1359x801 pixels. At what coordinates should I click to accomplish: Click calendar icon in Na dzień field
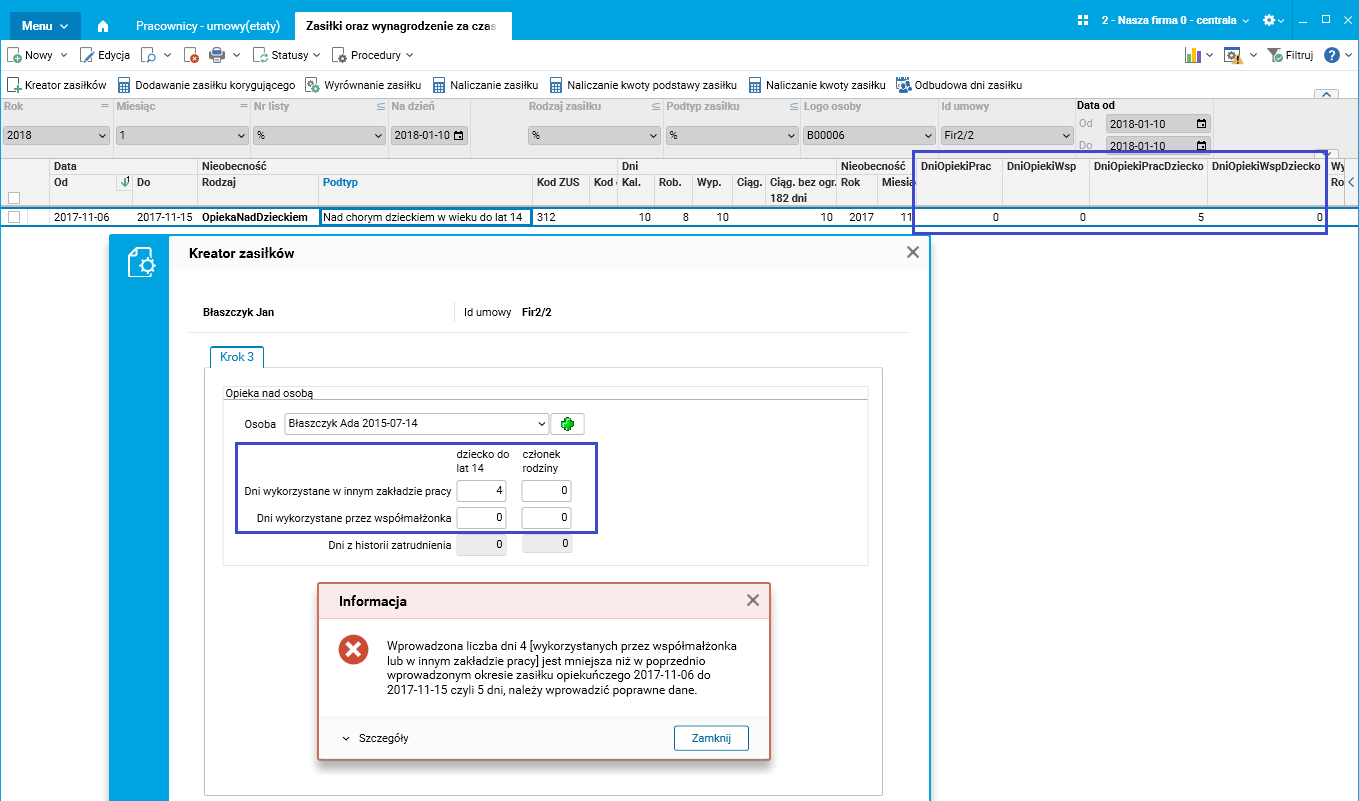458,136
